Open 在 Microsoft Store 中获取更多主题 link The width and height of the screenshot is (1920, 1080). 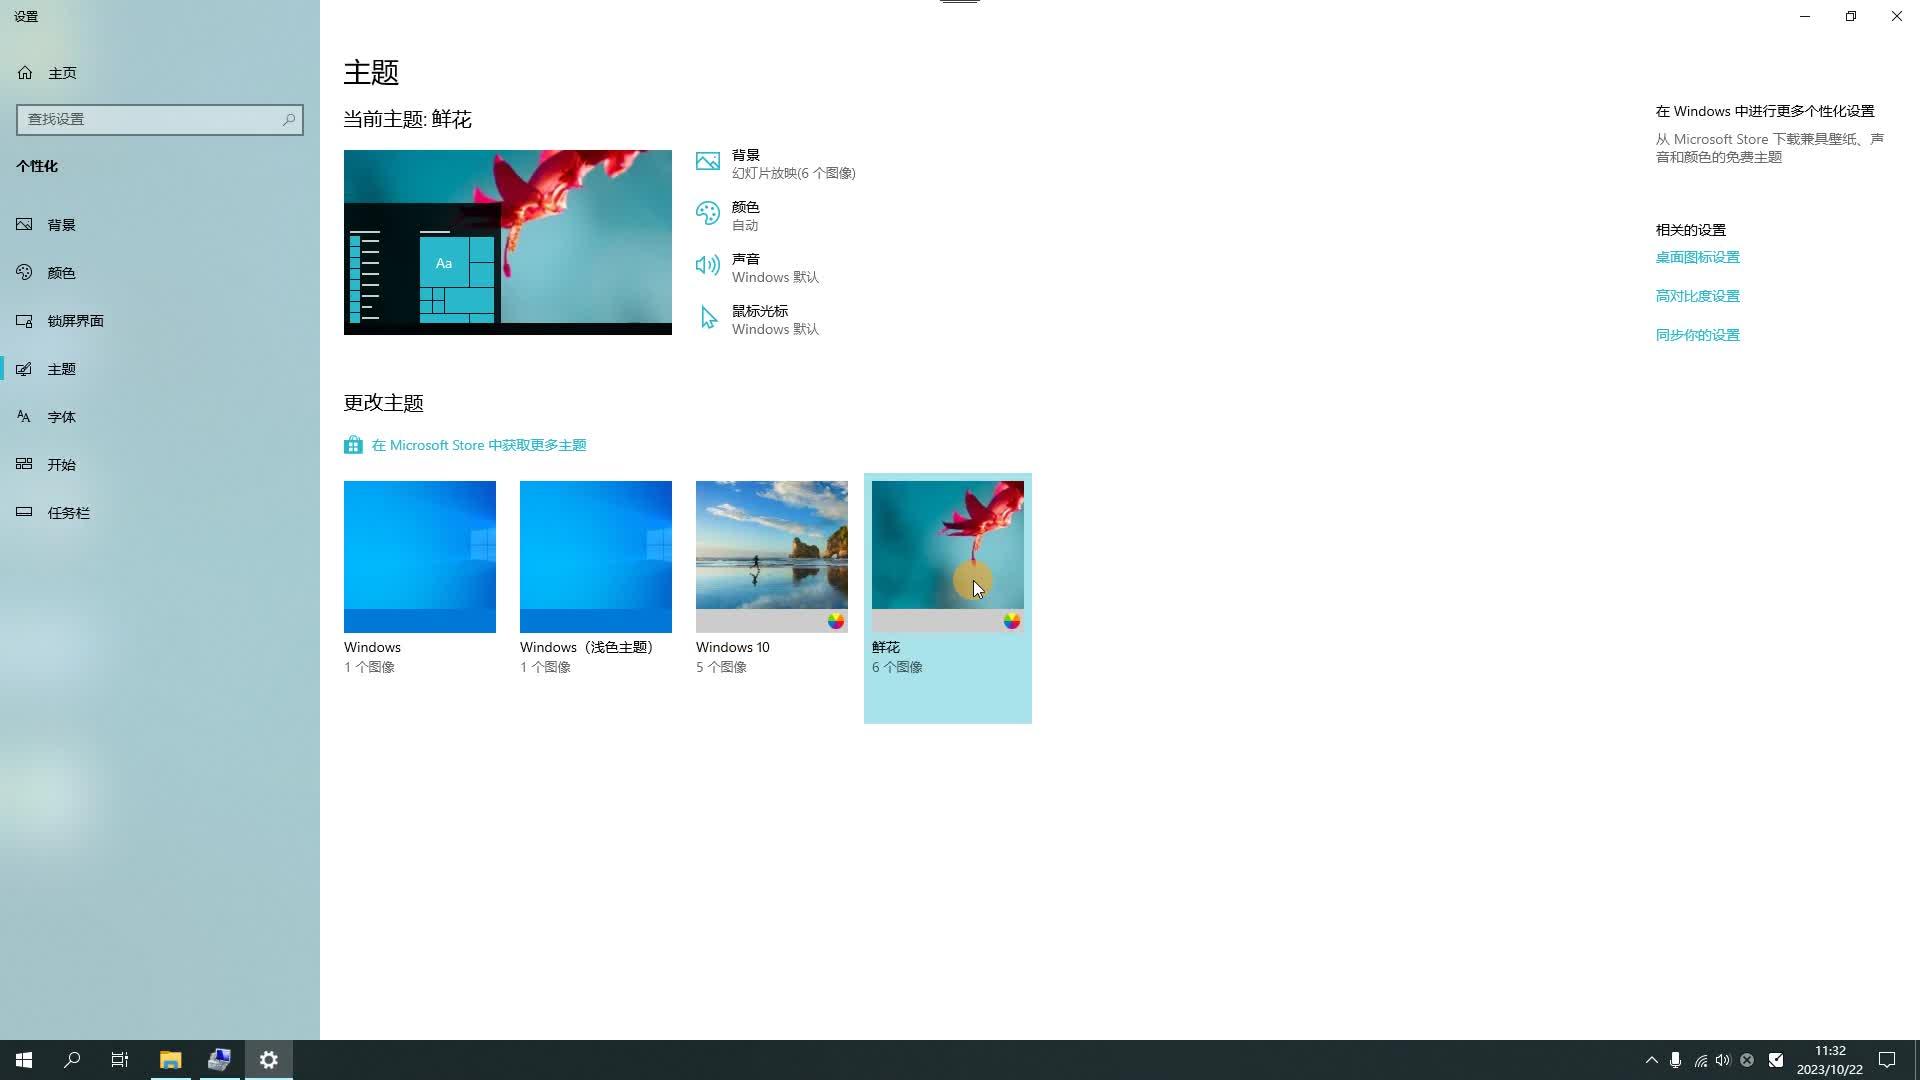coord(479,445)
